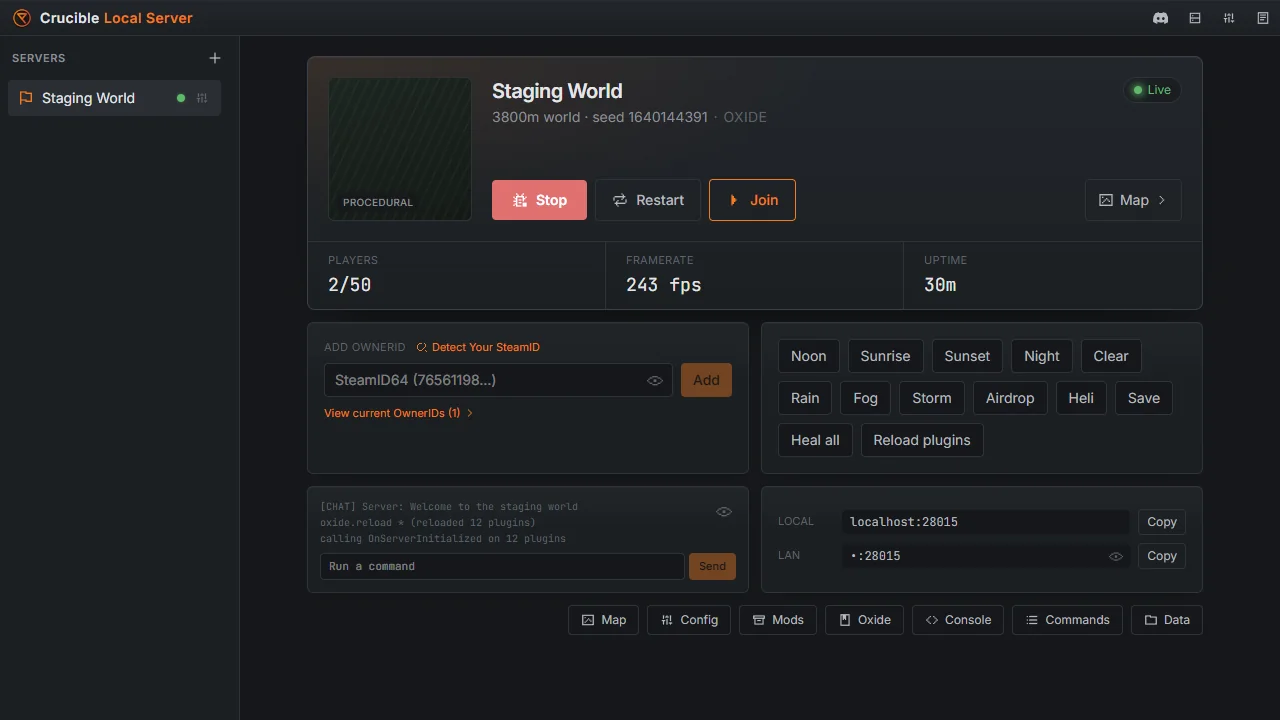Copy the localhost:28015 address
This screenshot has width=1280, height=720.
(1162, 522)
